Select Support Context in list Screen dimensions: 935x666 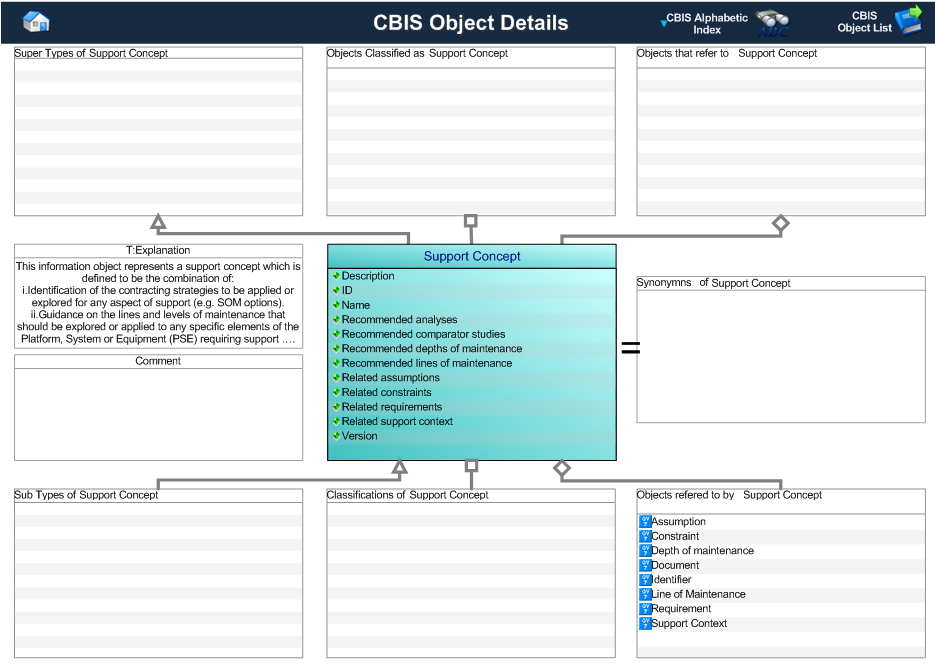point(689,623)
